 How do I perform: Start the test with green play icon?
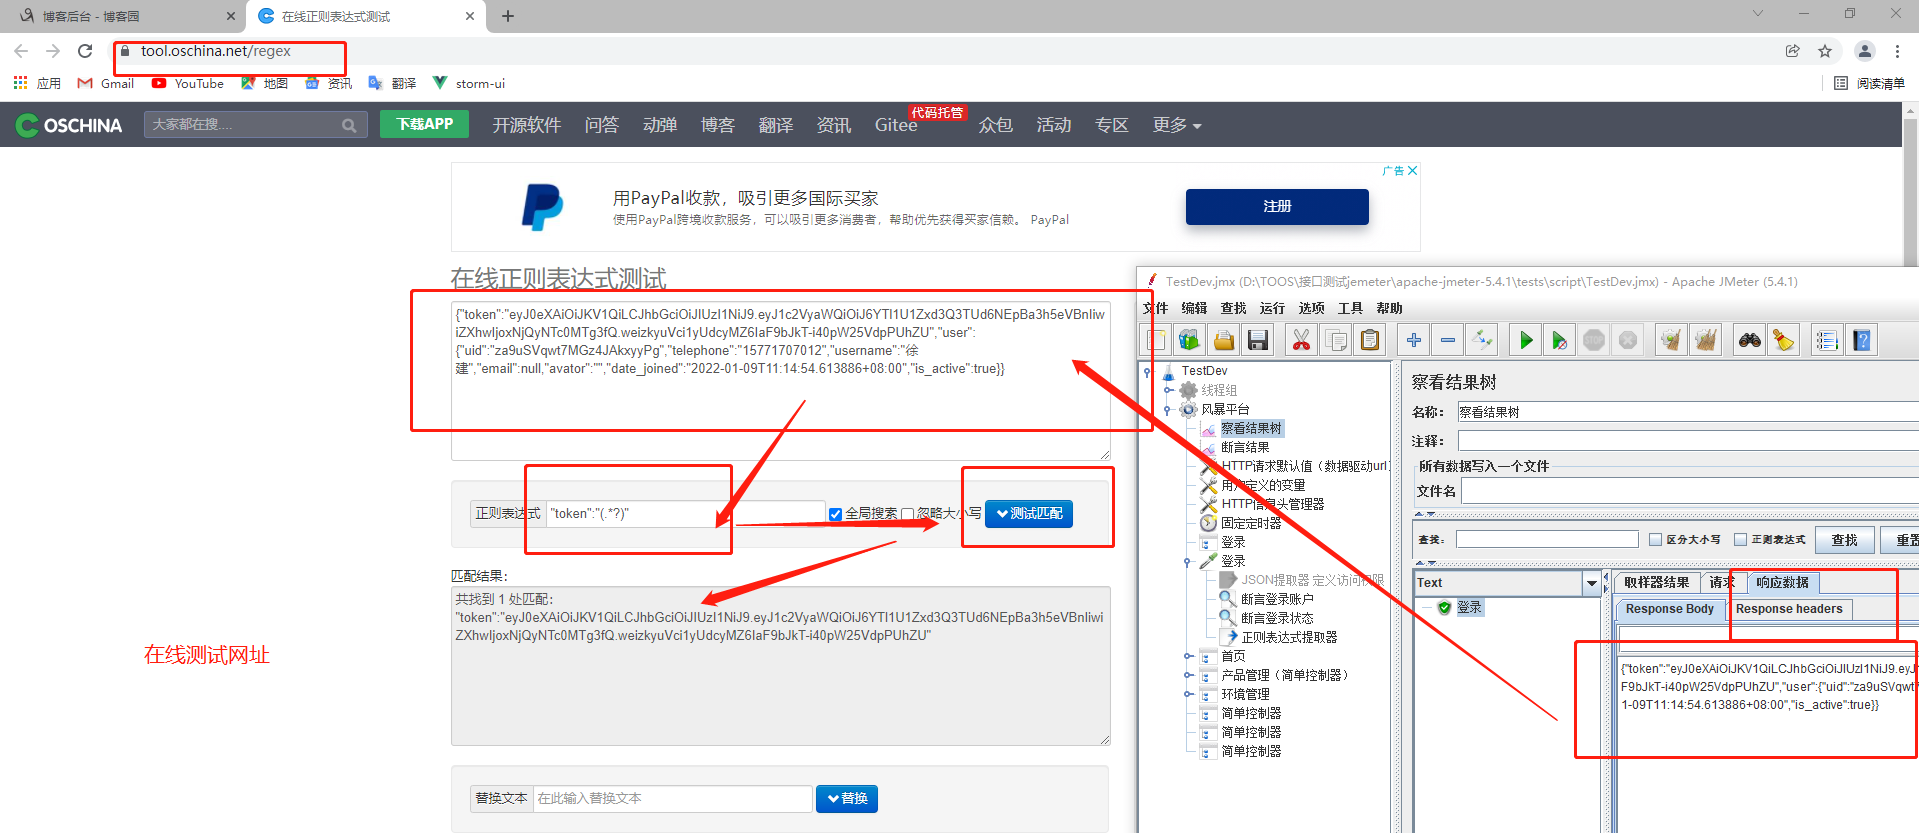(x=1525, y=340)
